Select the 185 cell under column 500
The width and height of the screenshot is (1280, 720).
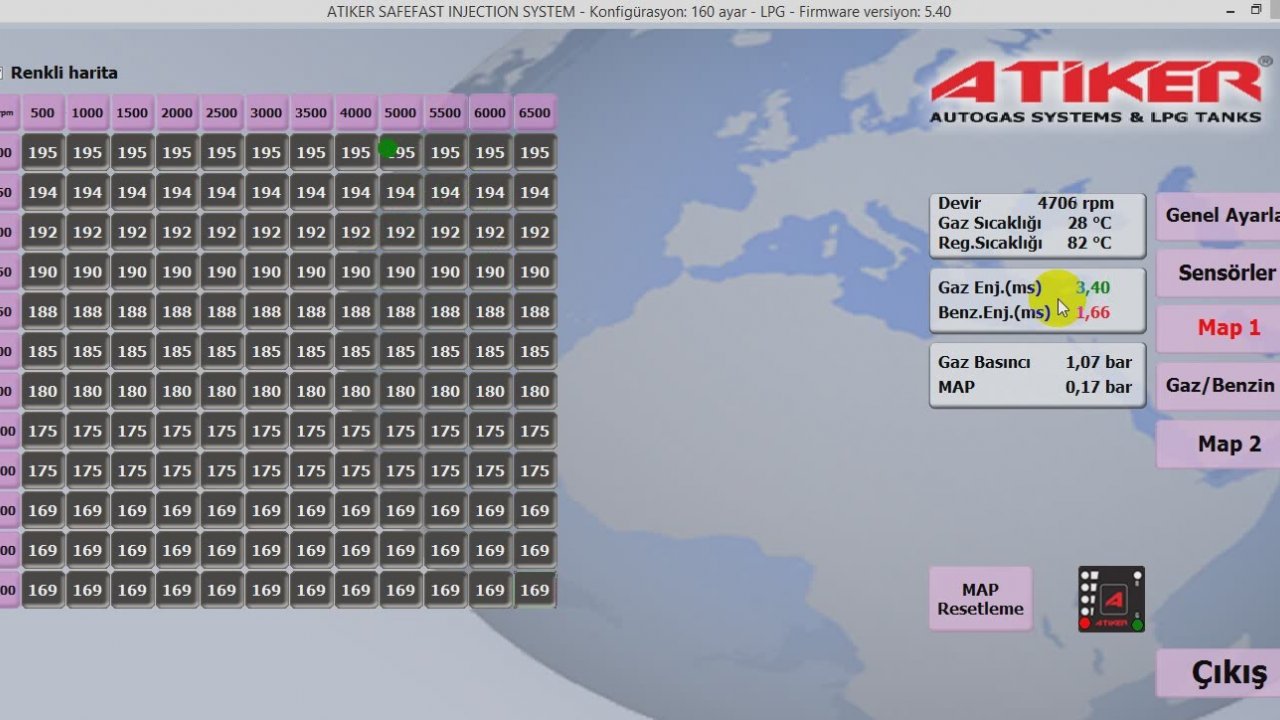click(43, 352)
